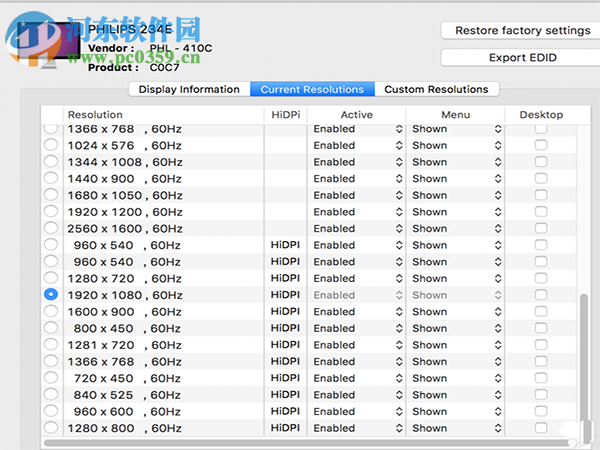Toggle the Desktop checkbox for 840 x 525
This screenshot has width=600, height=450.
click(541, 395)
